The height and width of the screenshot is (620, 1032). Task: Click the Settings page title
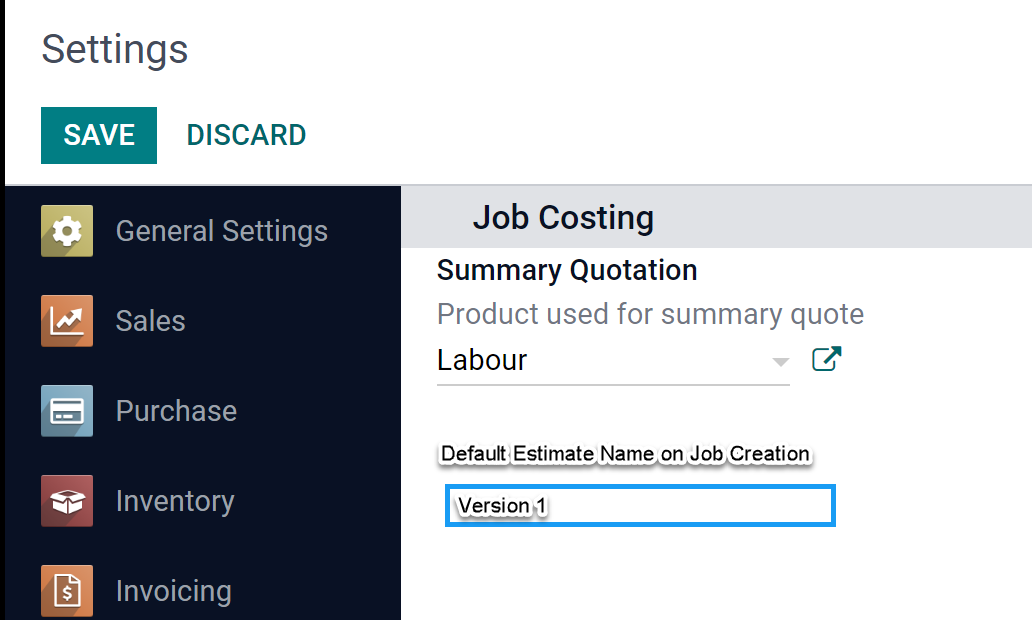(x=115, y=49)
